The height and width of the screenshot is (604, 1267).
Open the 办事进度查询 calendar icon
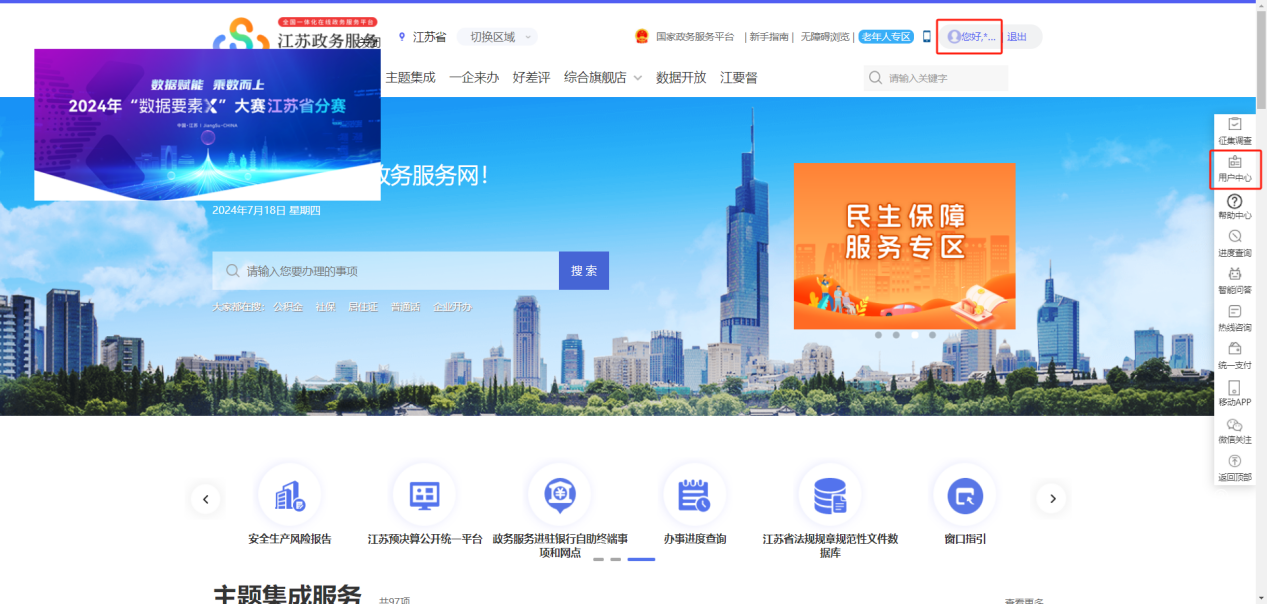point(694,496)
